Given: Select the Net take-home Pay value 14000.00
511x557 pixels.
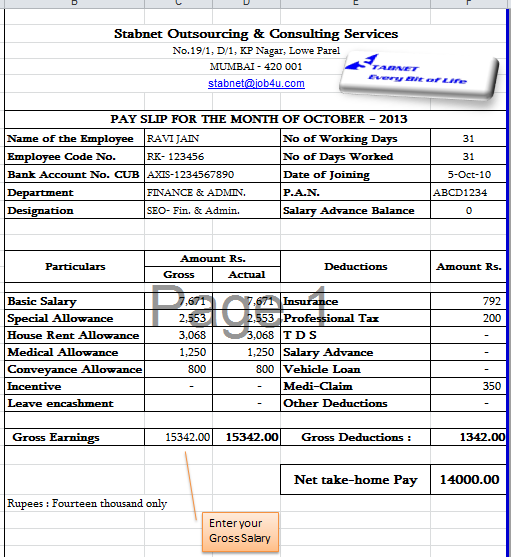Looking at the screenshot, I should pyautogui.click(x=468, y=480).
